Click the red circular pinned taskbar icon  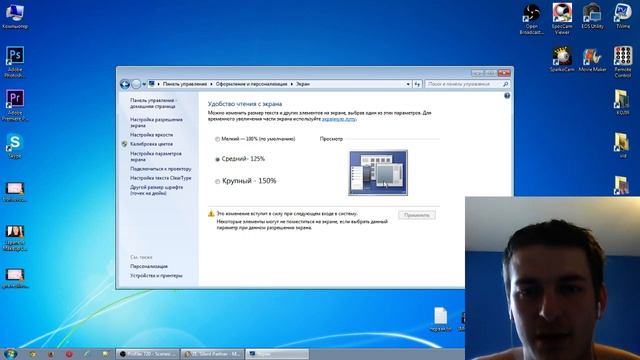[x=69, y=354]
